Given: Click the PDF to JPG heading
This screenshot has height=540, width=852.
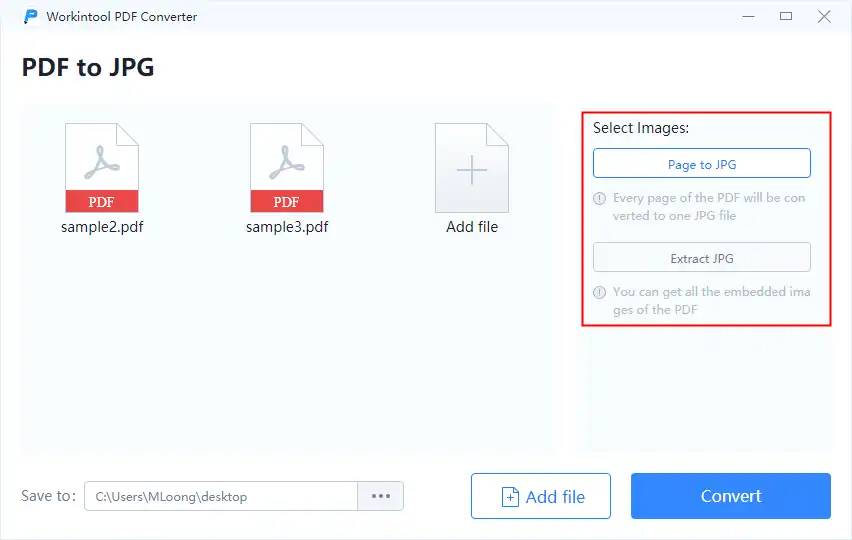Looking at the screenshot, I should click(x=87, y=67).
